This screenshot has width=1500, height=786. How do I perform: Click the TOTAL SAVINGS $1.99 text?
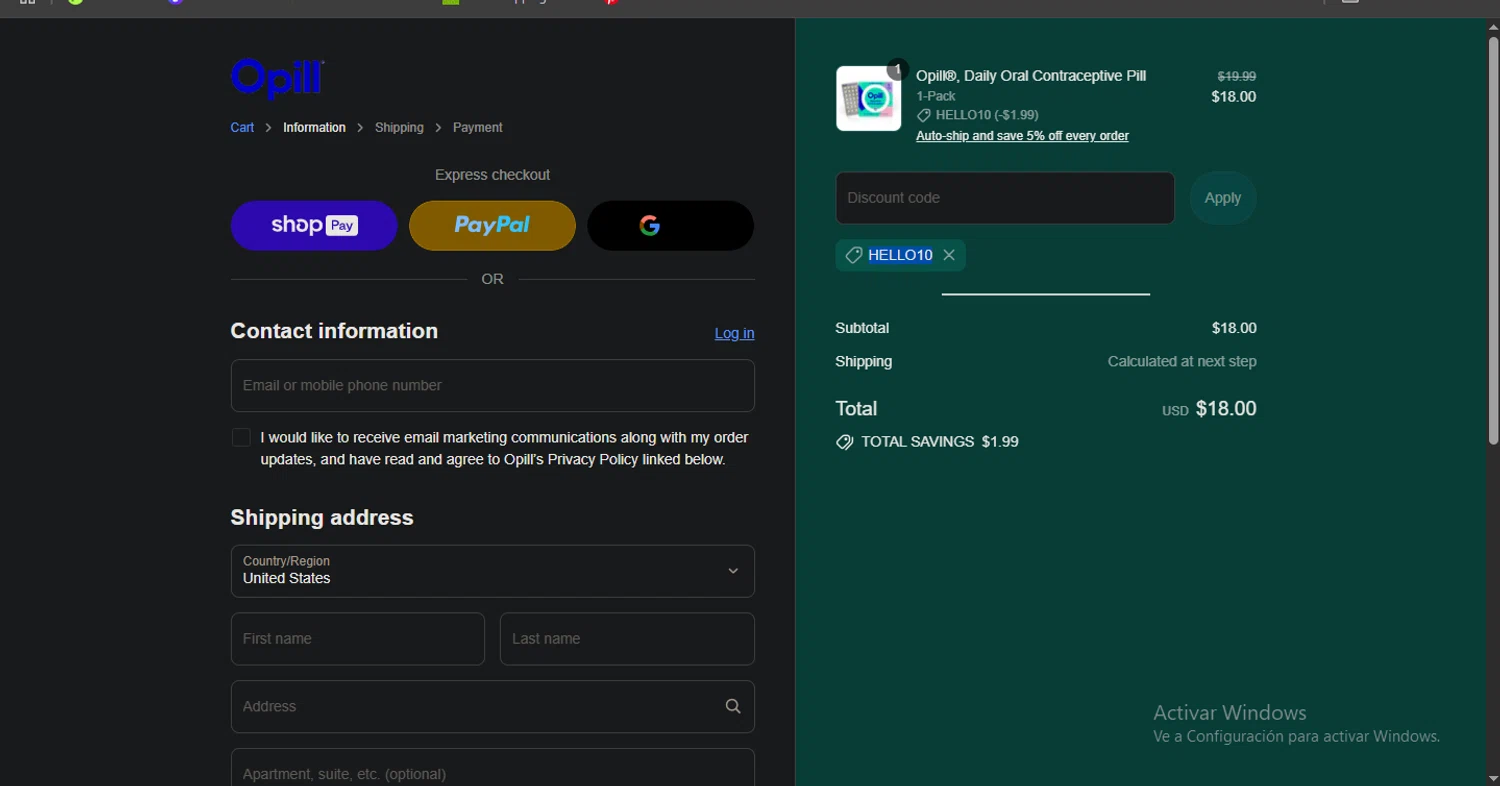pos(940,442)
